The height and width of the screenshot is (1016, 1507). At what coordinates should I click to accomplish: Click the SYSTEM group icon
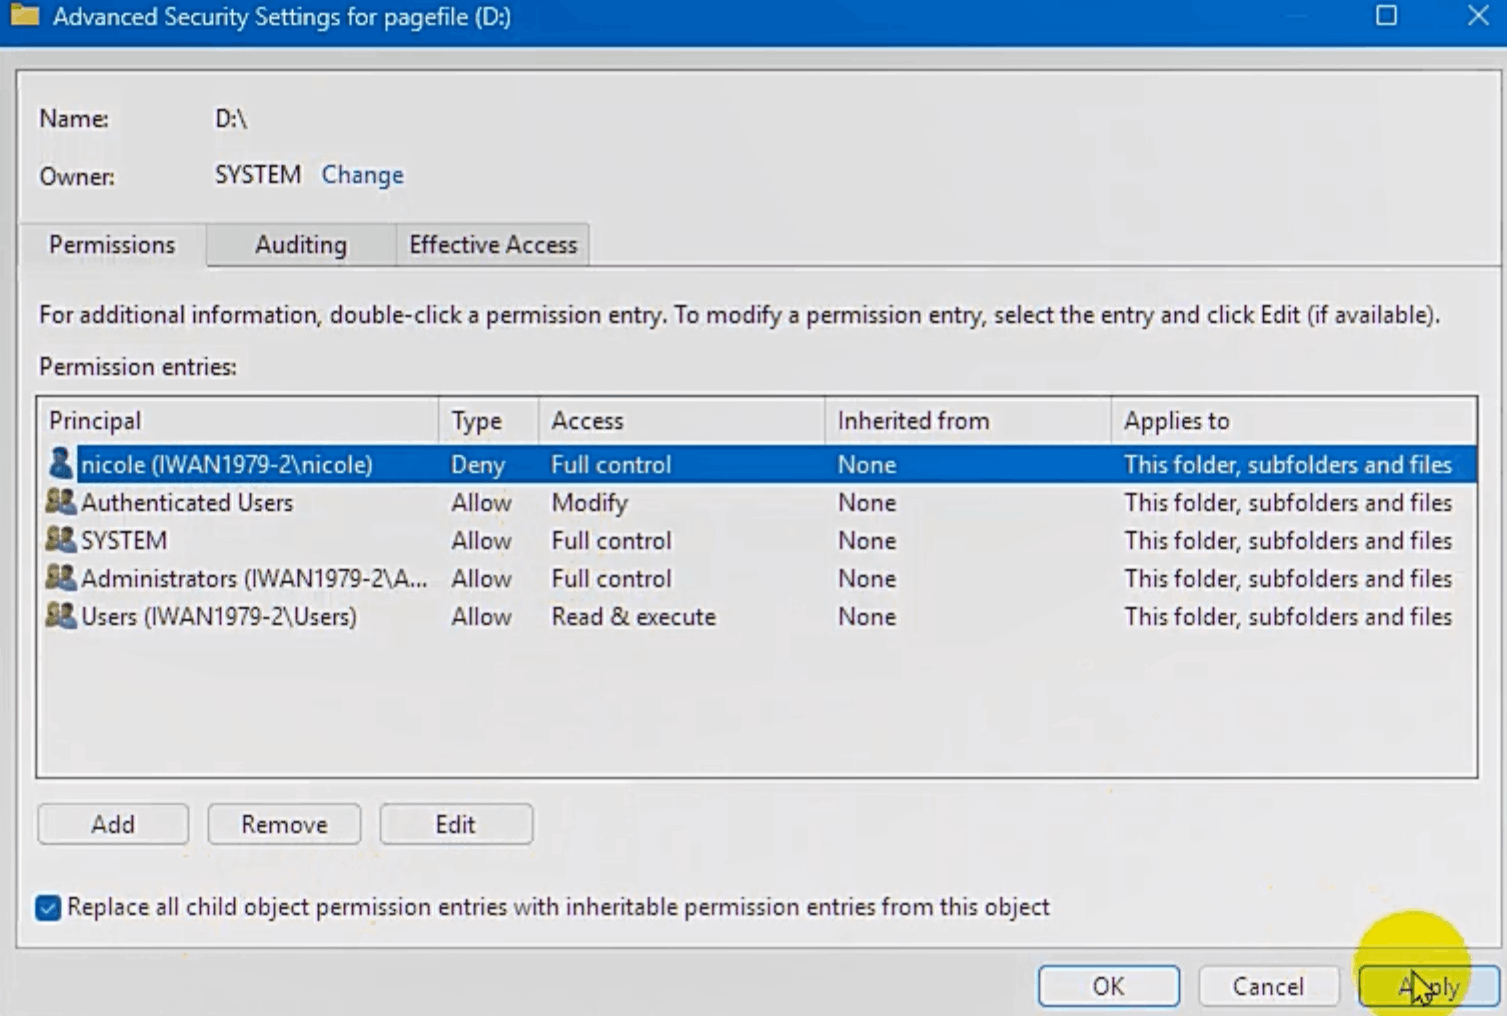(x=60, y=540)
